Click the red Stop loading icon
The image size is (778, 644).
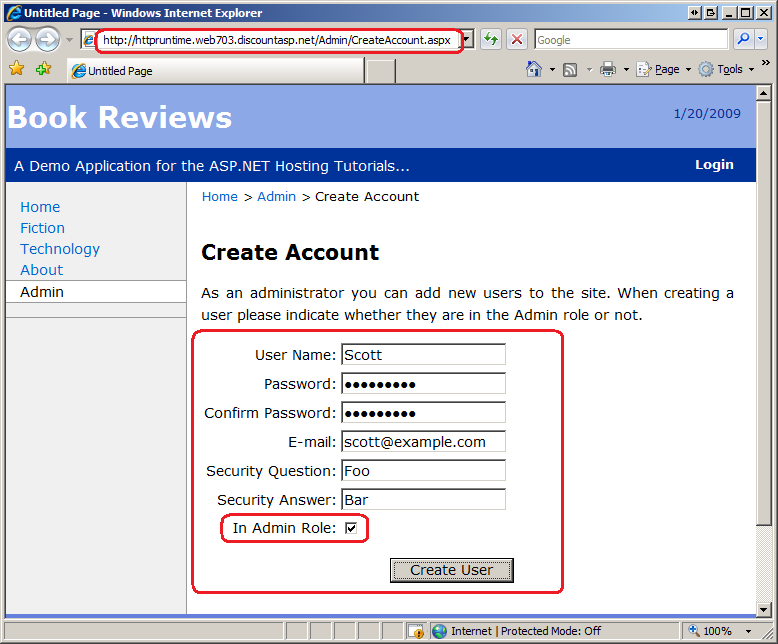pos(517,39)
